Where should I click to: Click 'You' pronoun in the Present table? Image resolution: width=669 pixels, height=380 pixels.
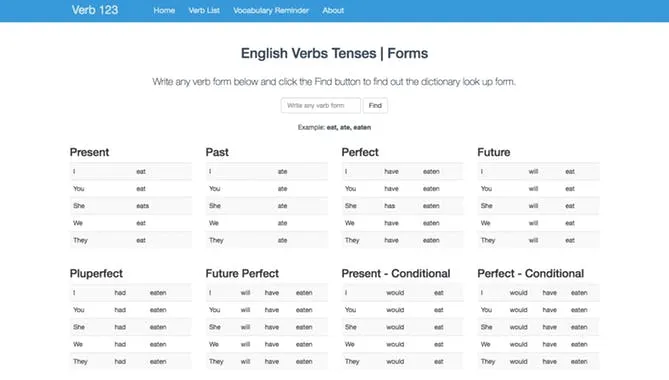coord(79,189)
